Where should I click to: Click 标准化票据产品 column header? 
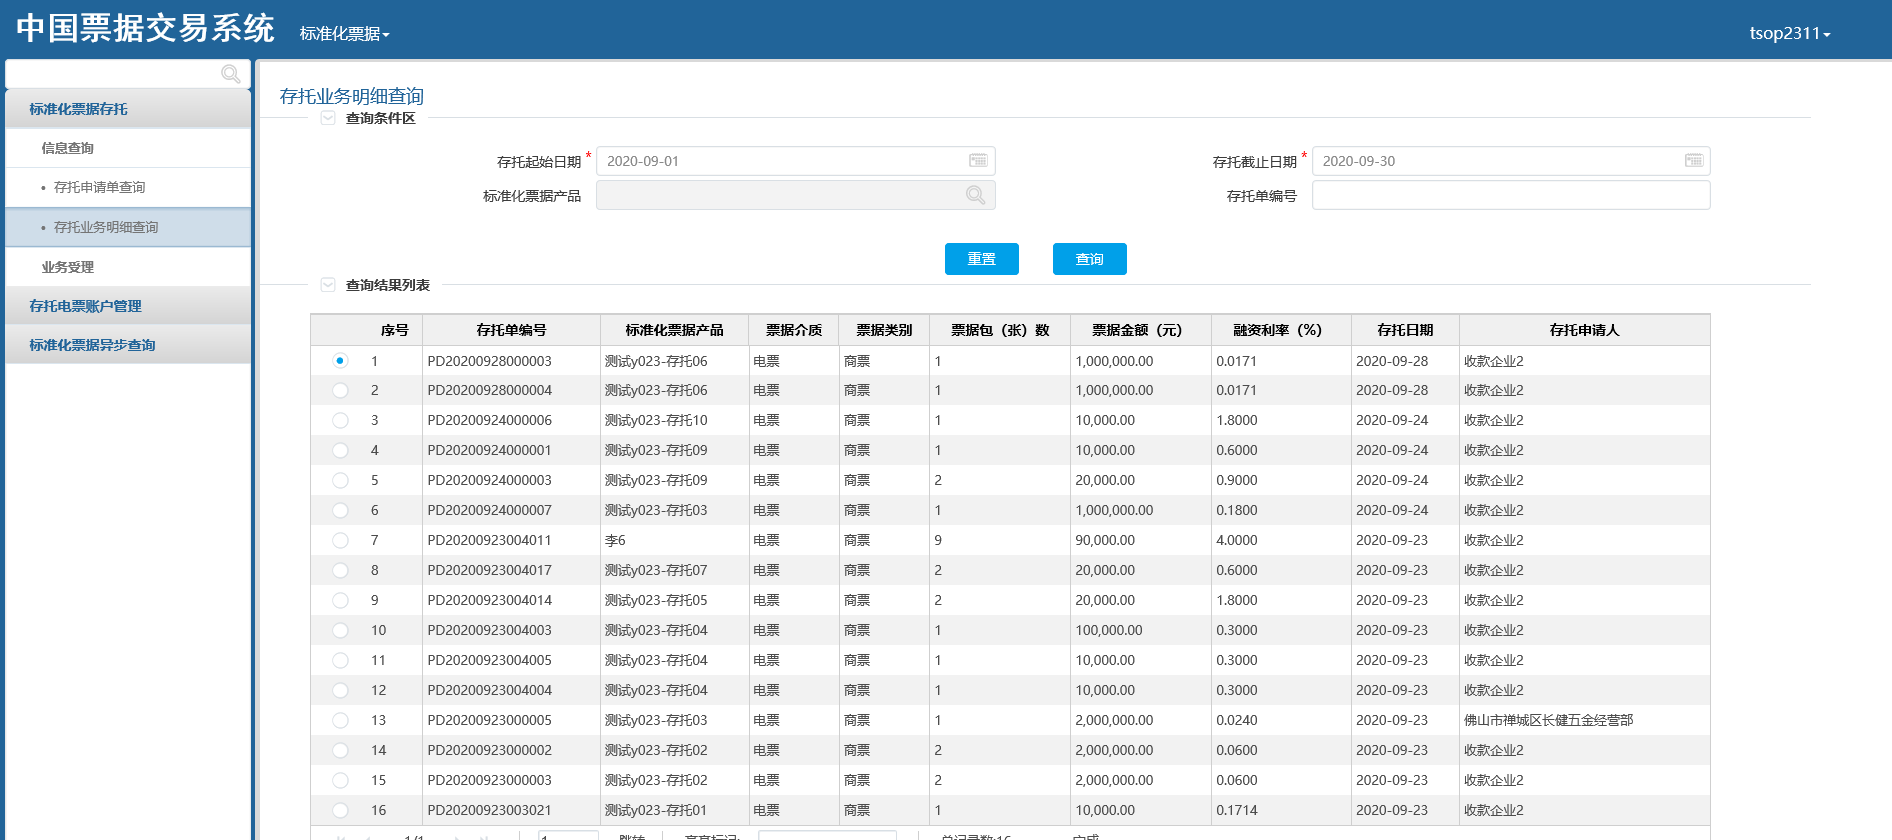tap(674, 330)
